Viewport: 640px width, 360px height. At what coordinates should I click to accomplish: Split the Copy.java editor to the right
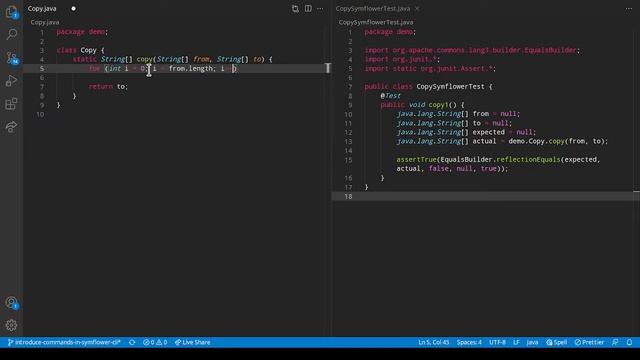pyautogui.click(x=308, y=9)
